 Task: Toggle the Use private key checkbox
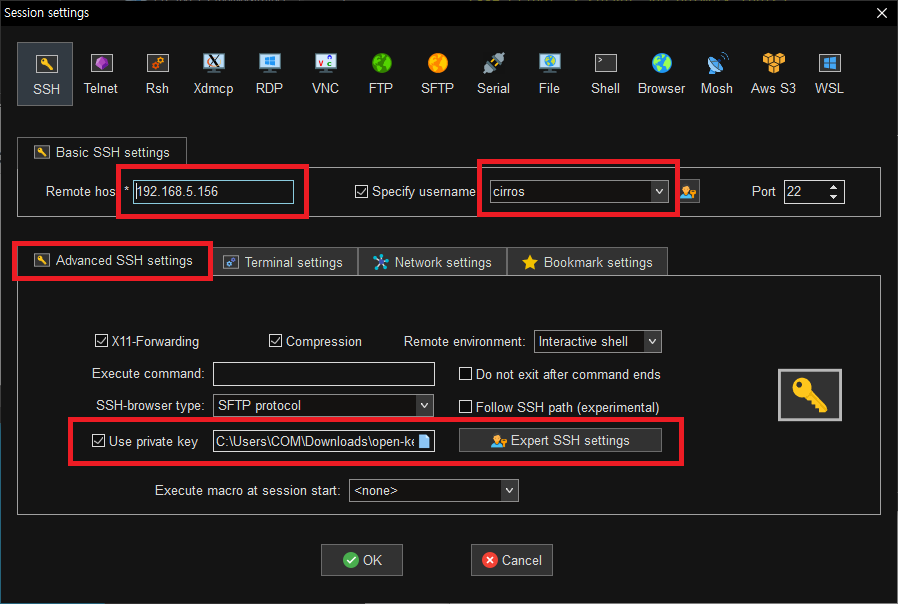pyautogui.click(x=99, y=441)
